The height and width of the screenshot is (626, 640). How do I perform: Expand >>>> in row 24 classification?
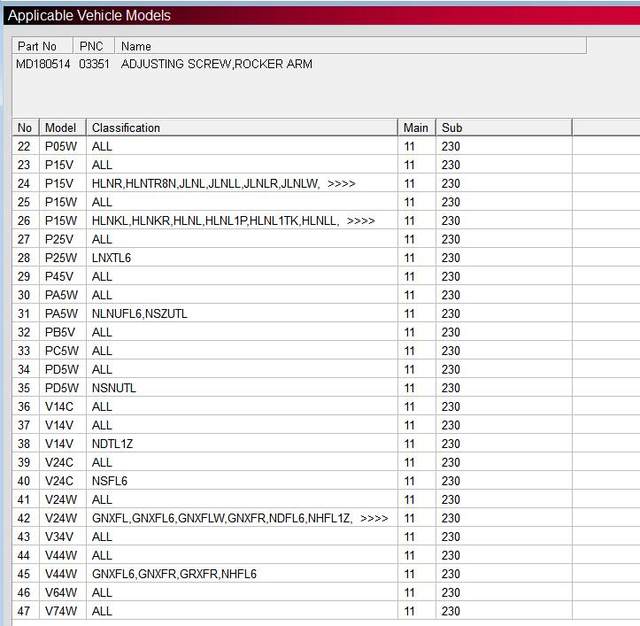pyautogui.click(x=341, y=184)
